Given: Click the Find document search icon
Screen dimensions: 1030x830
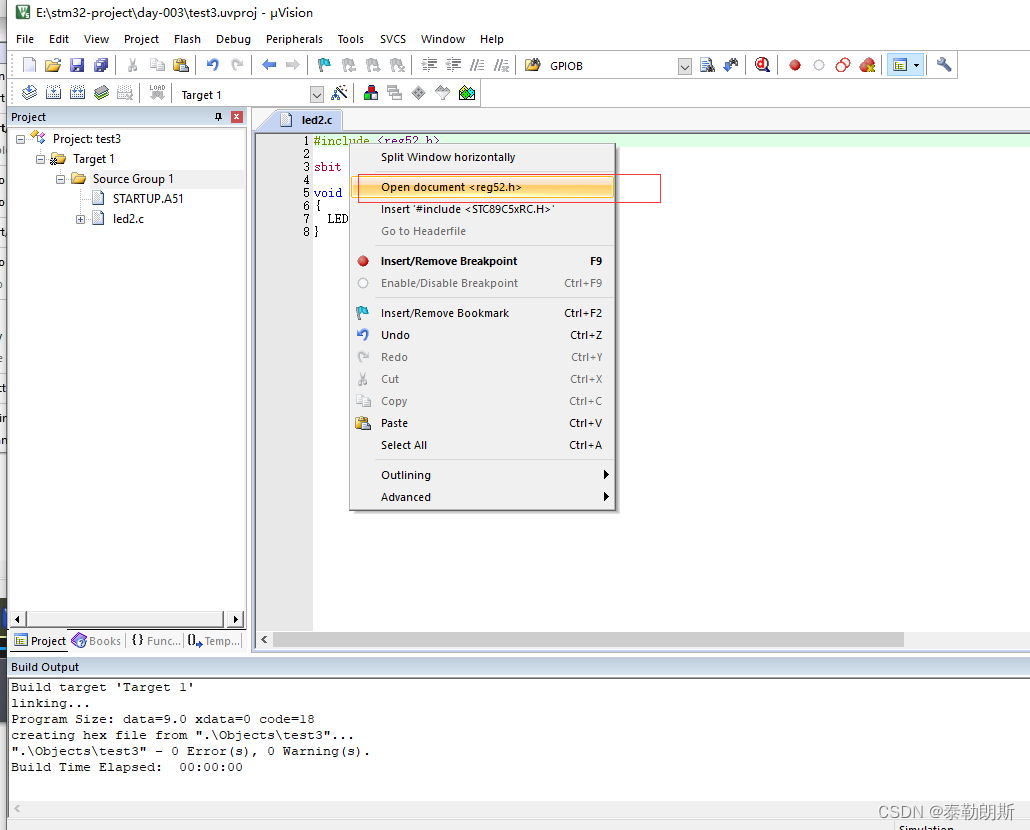Looking at the screenshot, I should click(707, 65).
